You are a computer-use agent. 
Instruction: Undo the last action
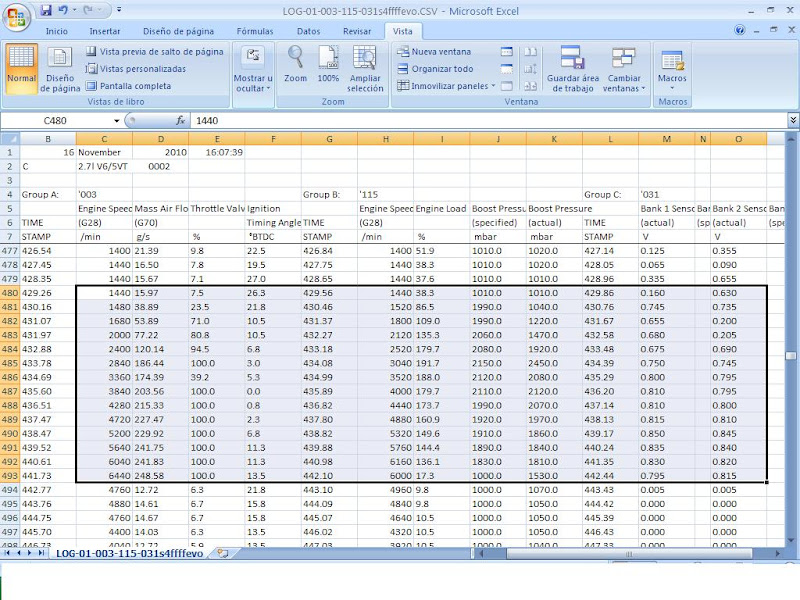coord(63,10)
